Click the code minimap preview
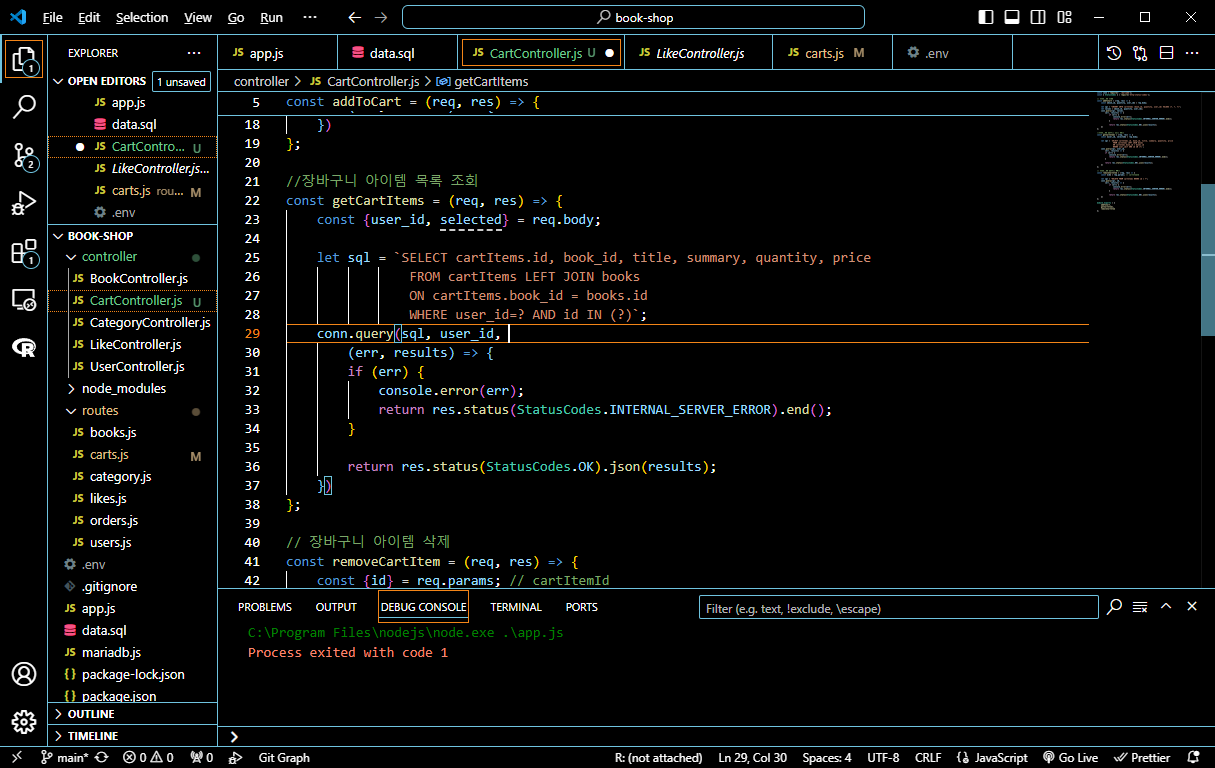This screenshot has height=768, width=1215. click(x=1146, y=150)
